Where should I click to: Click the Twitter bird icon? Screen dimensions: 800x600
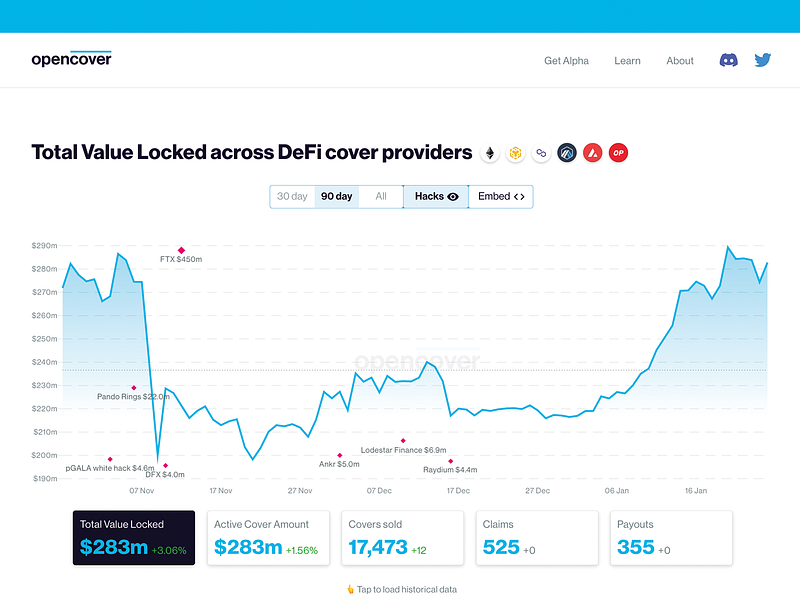pos(762,60)
